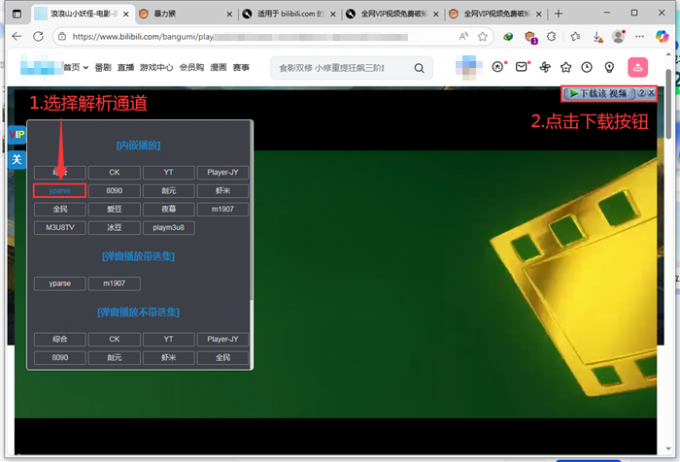This screenshot has width=680, height=462.
Task: Select yparse under 弹窗播放带选集
Action: [60, 283]
